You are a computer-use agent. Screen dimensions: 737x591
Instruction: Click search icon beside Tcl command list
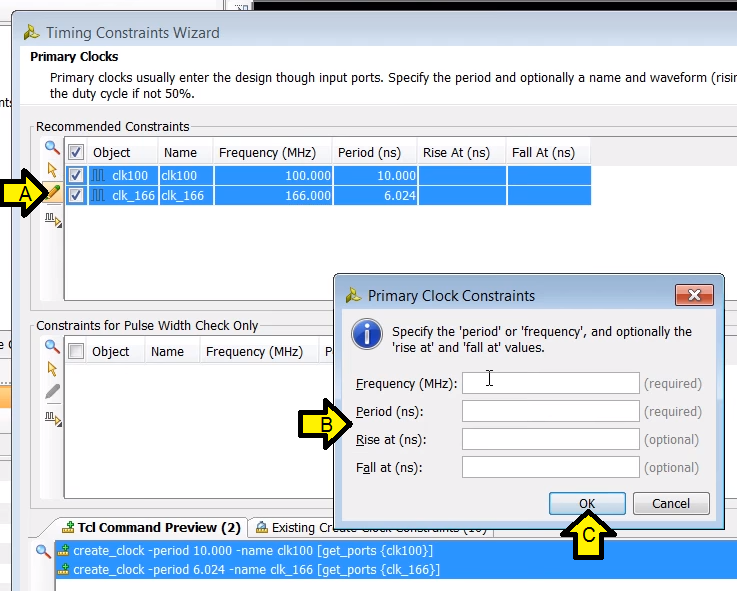coord(43,551)
